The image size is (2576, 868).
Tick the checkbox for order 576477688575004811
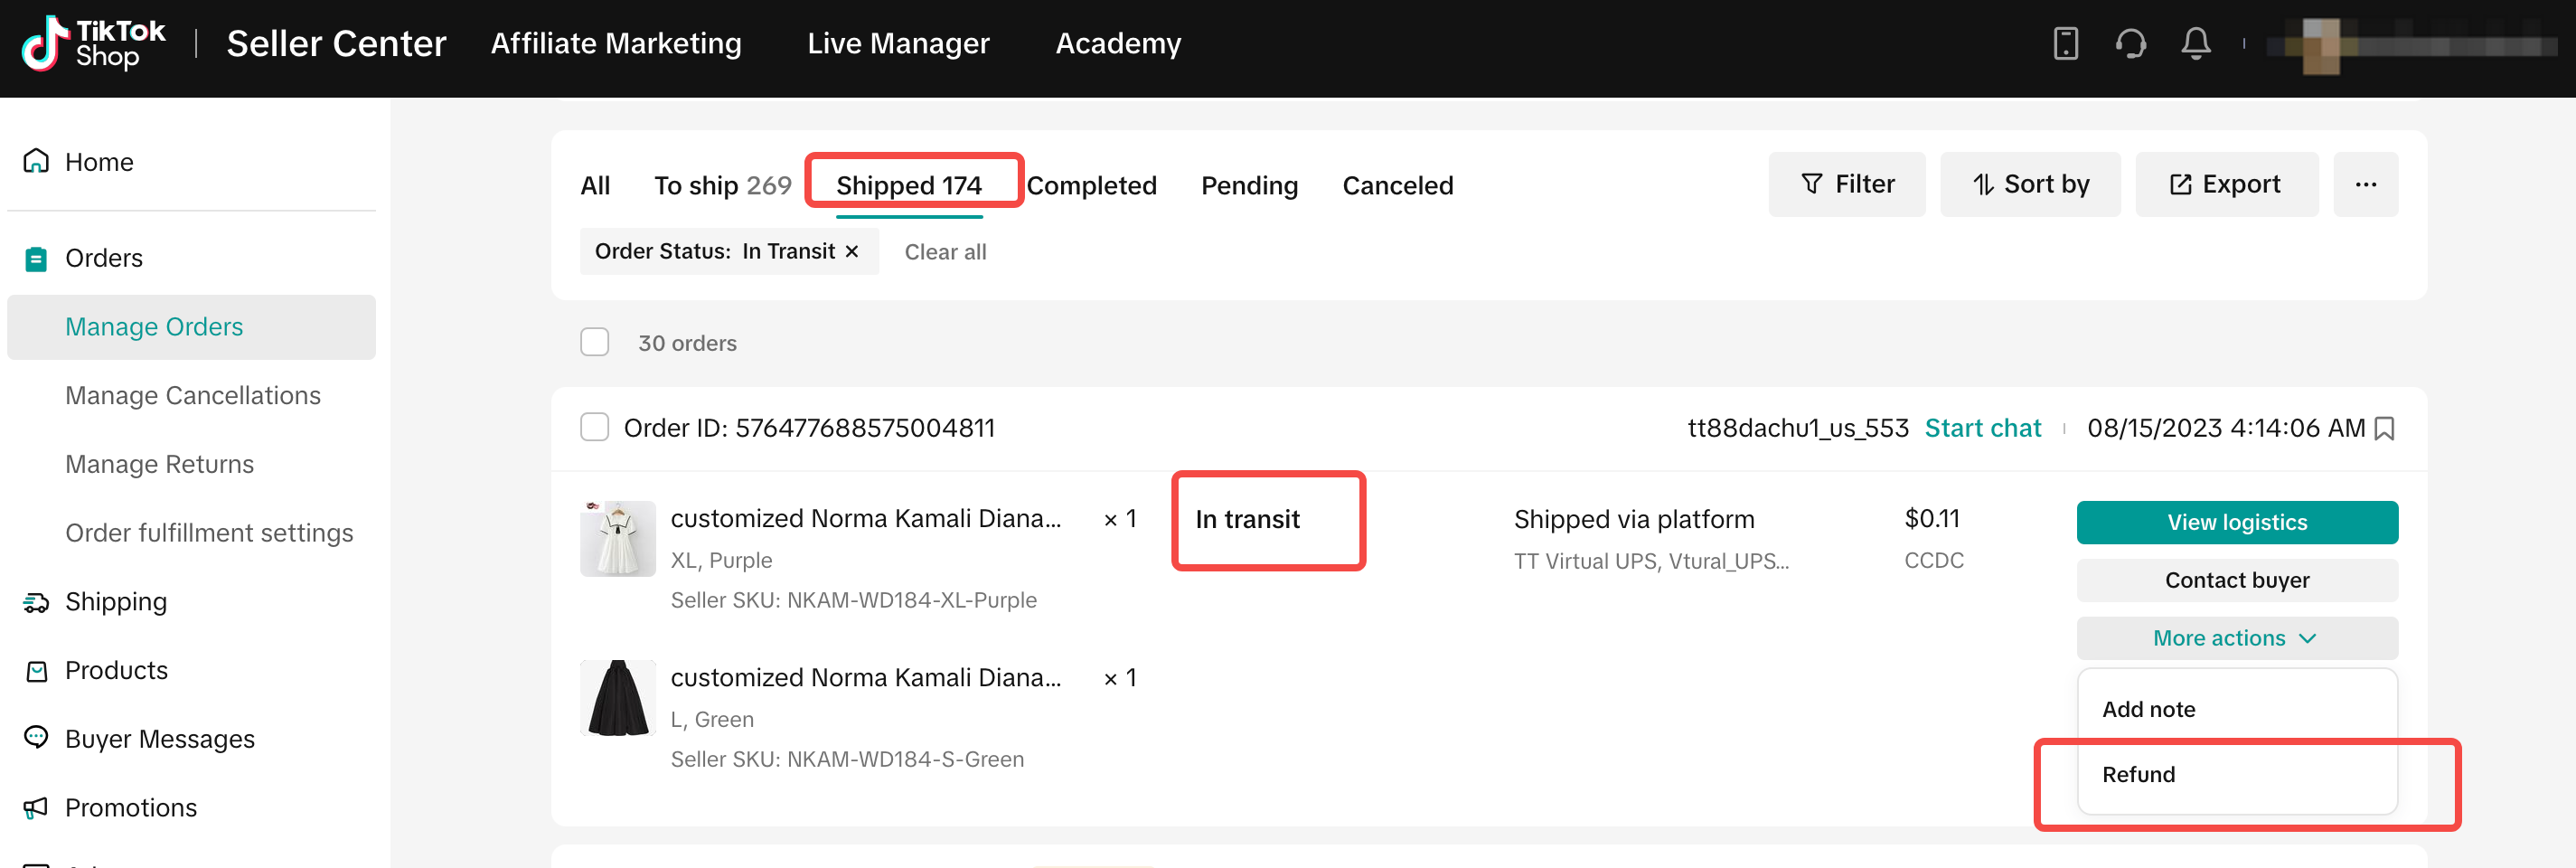click(x=595, y=428)
